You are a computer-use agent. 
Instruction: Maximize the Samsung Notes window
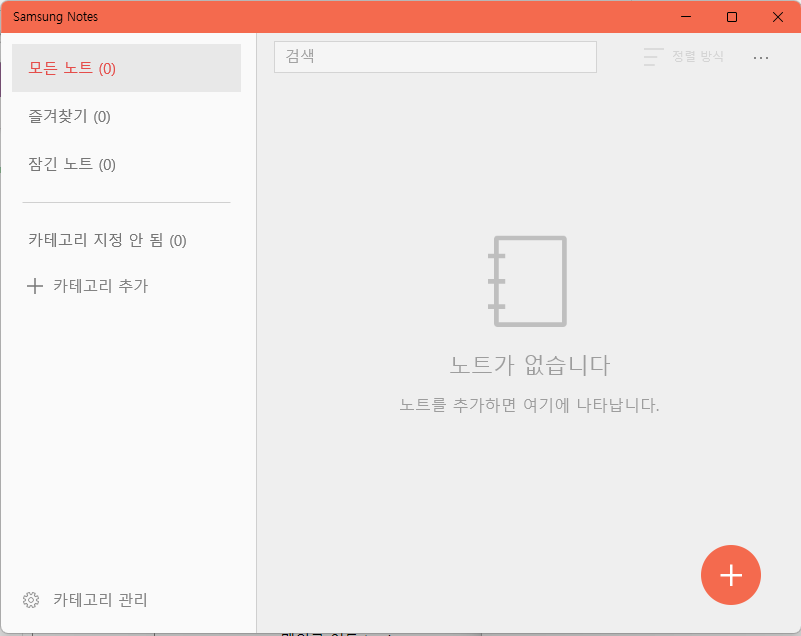pos(732,17)
